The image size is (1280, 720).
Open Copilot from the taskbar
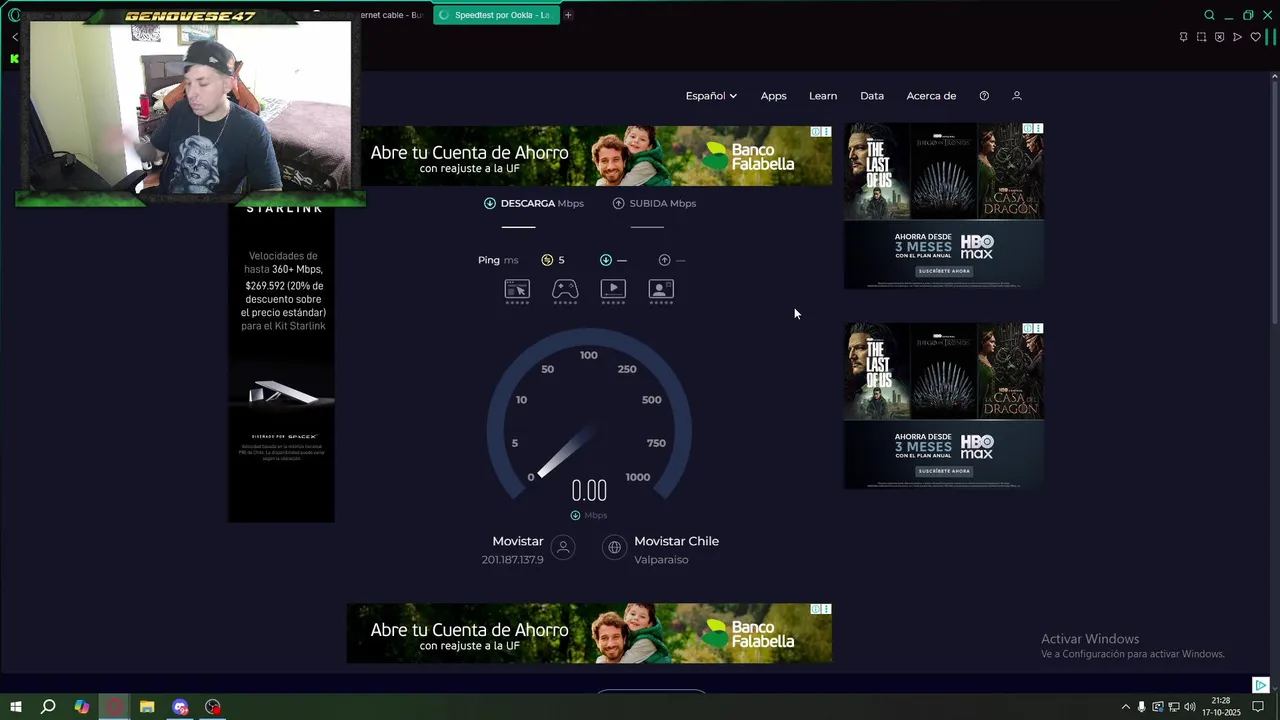click(82, 707)
